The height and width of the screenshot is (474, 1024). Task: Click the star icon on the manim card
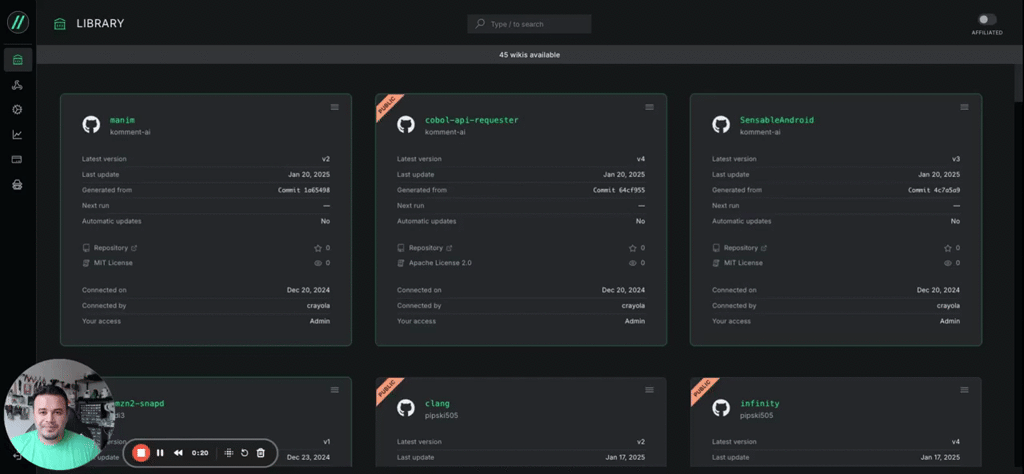click(x=318, y=248)
